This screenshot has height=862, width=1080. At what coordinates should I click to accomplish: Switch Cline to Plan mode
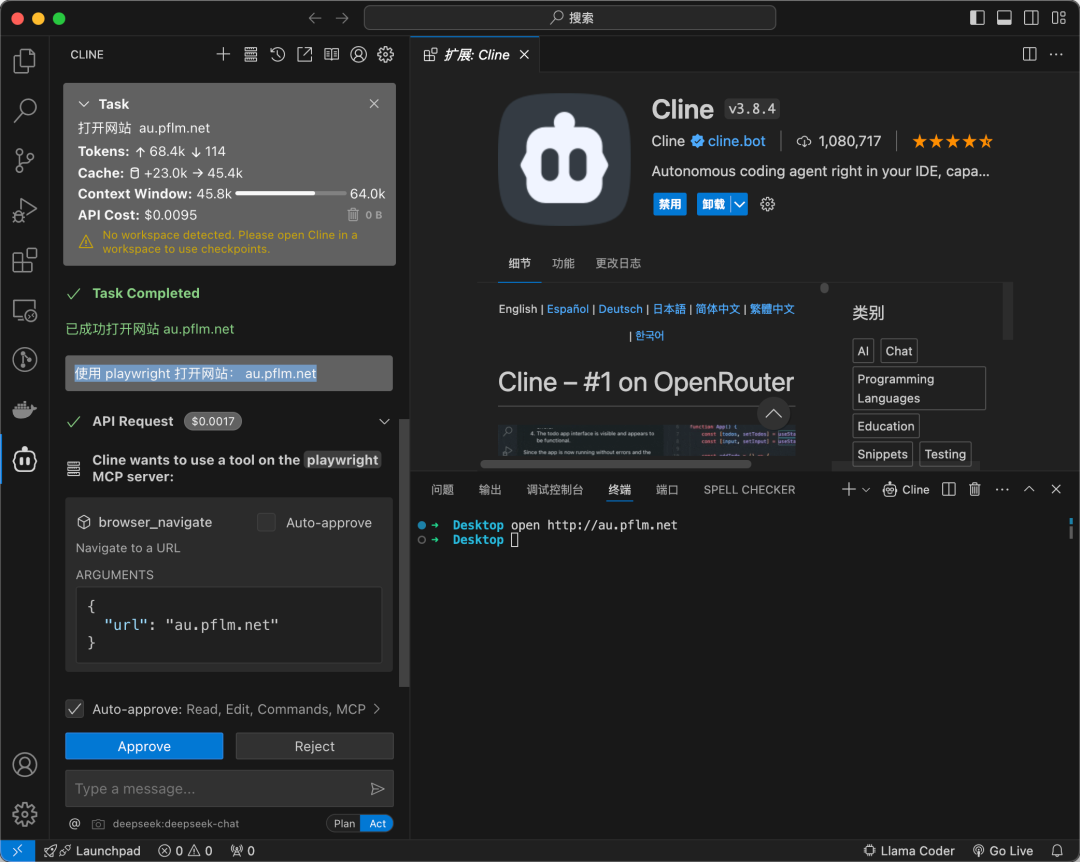[x=344, y=823]
